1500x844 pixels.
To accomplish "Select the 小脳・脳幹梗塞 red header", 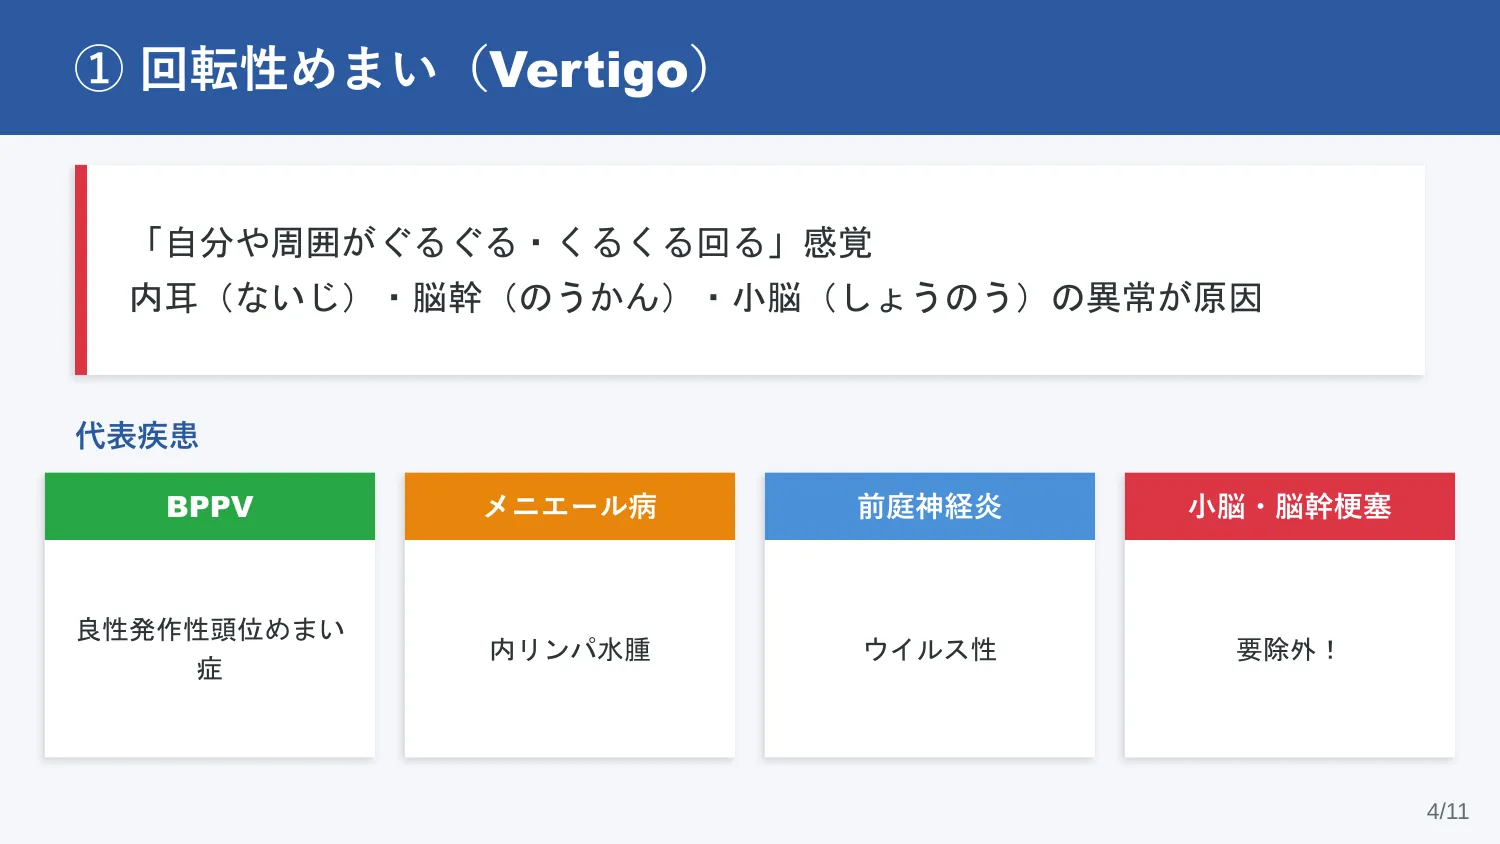I will 1290,506.
